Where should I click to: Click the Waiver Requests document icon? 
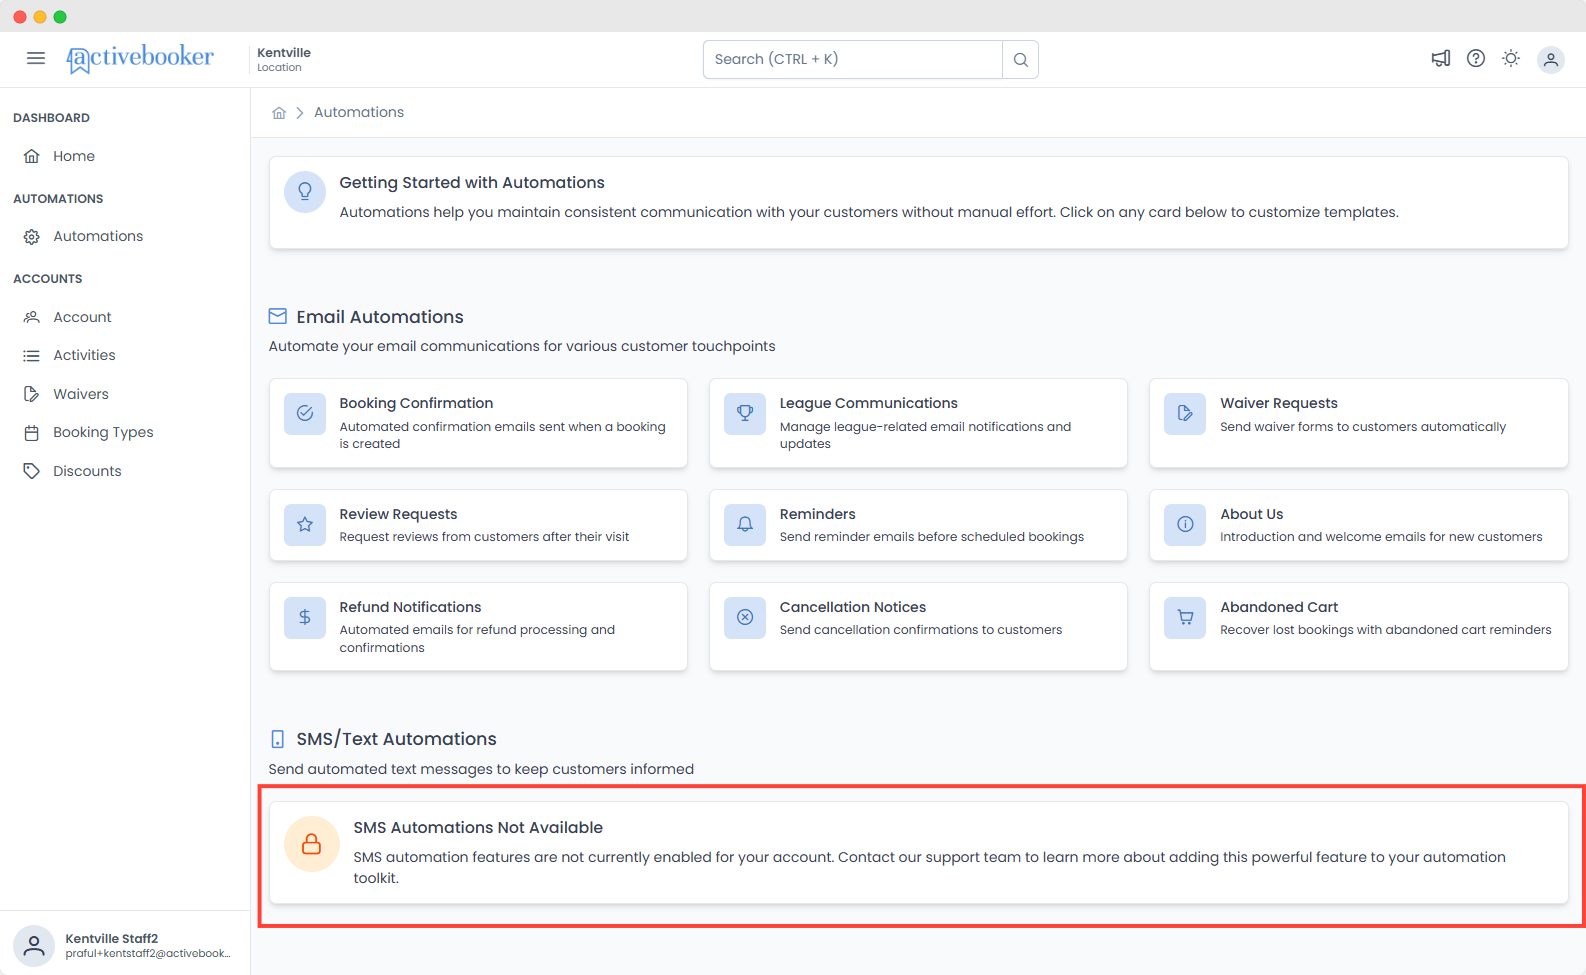coord(1185,413)
